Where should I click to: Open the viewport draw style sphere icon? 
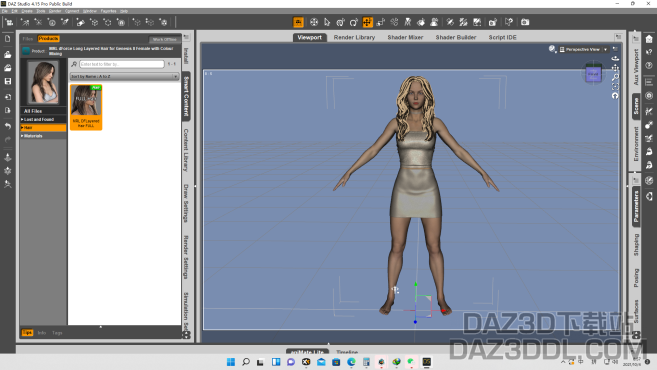552,49
